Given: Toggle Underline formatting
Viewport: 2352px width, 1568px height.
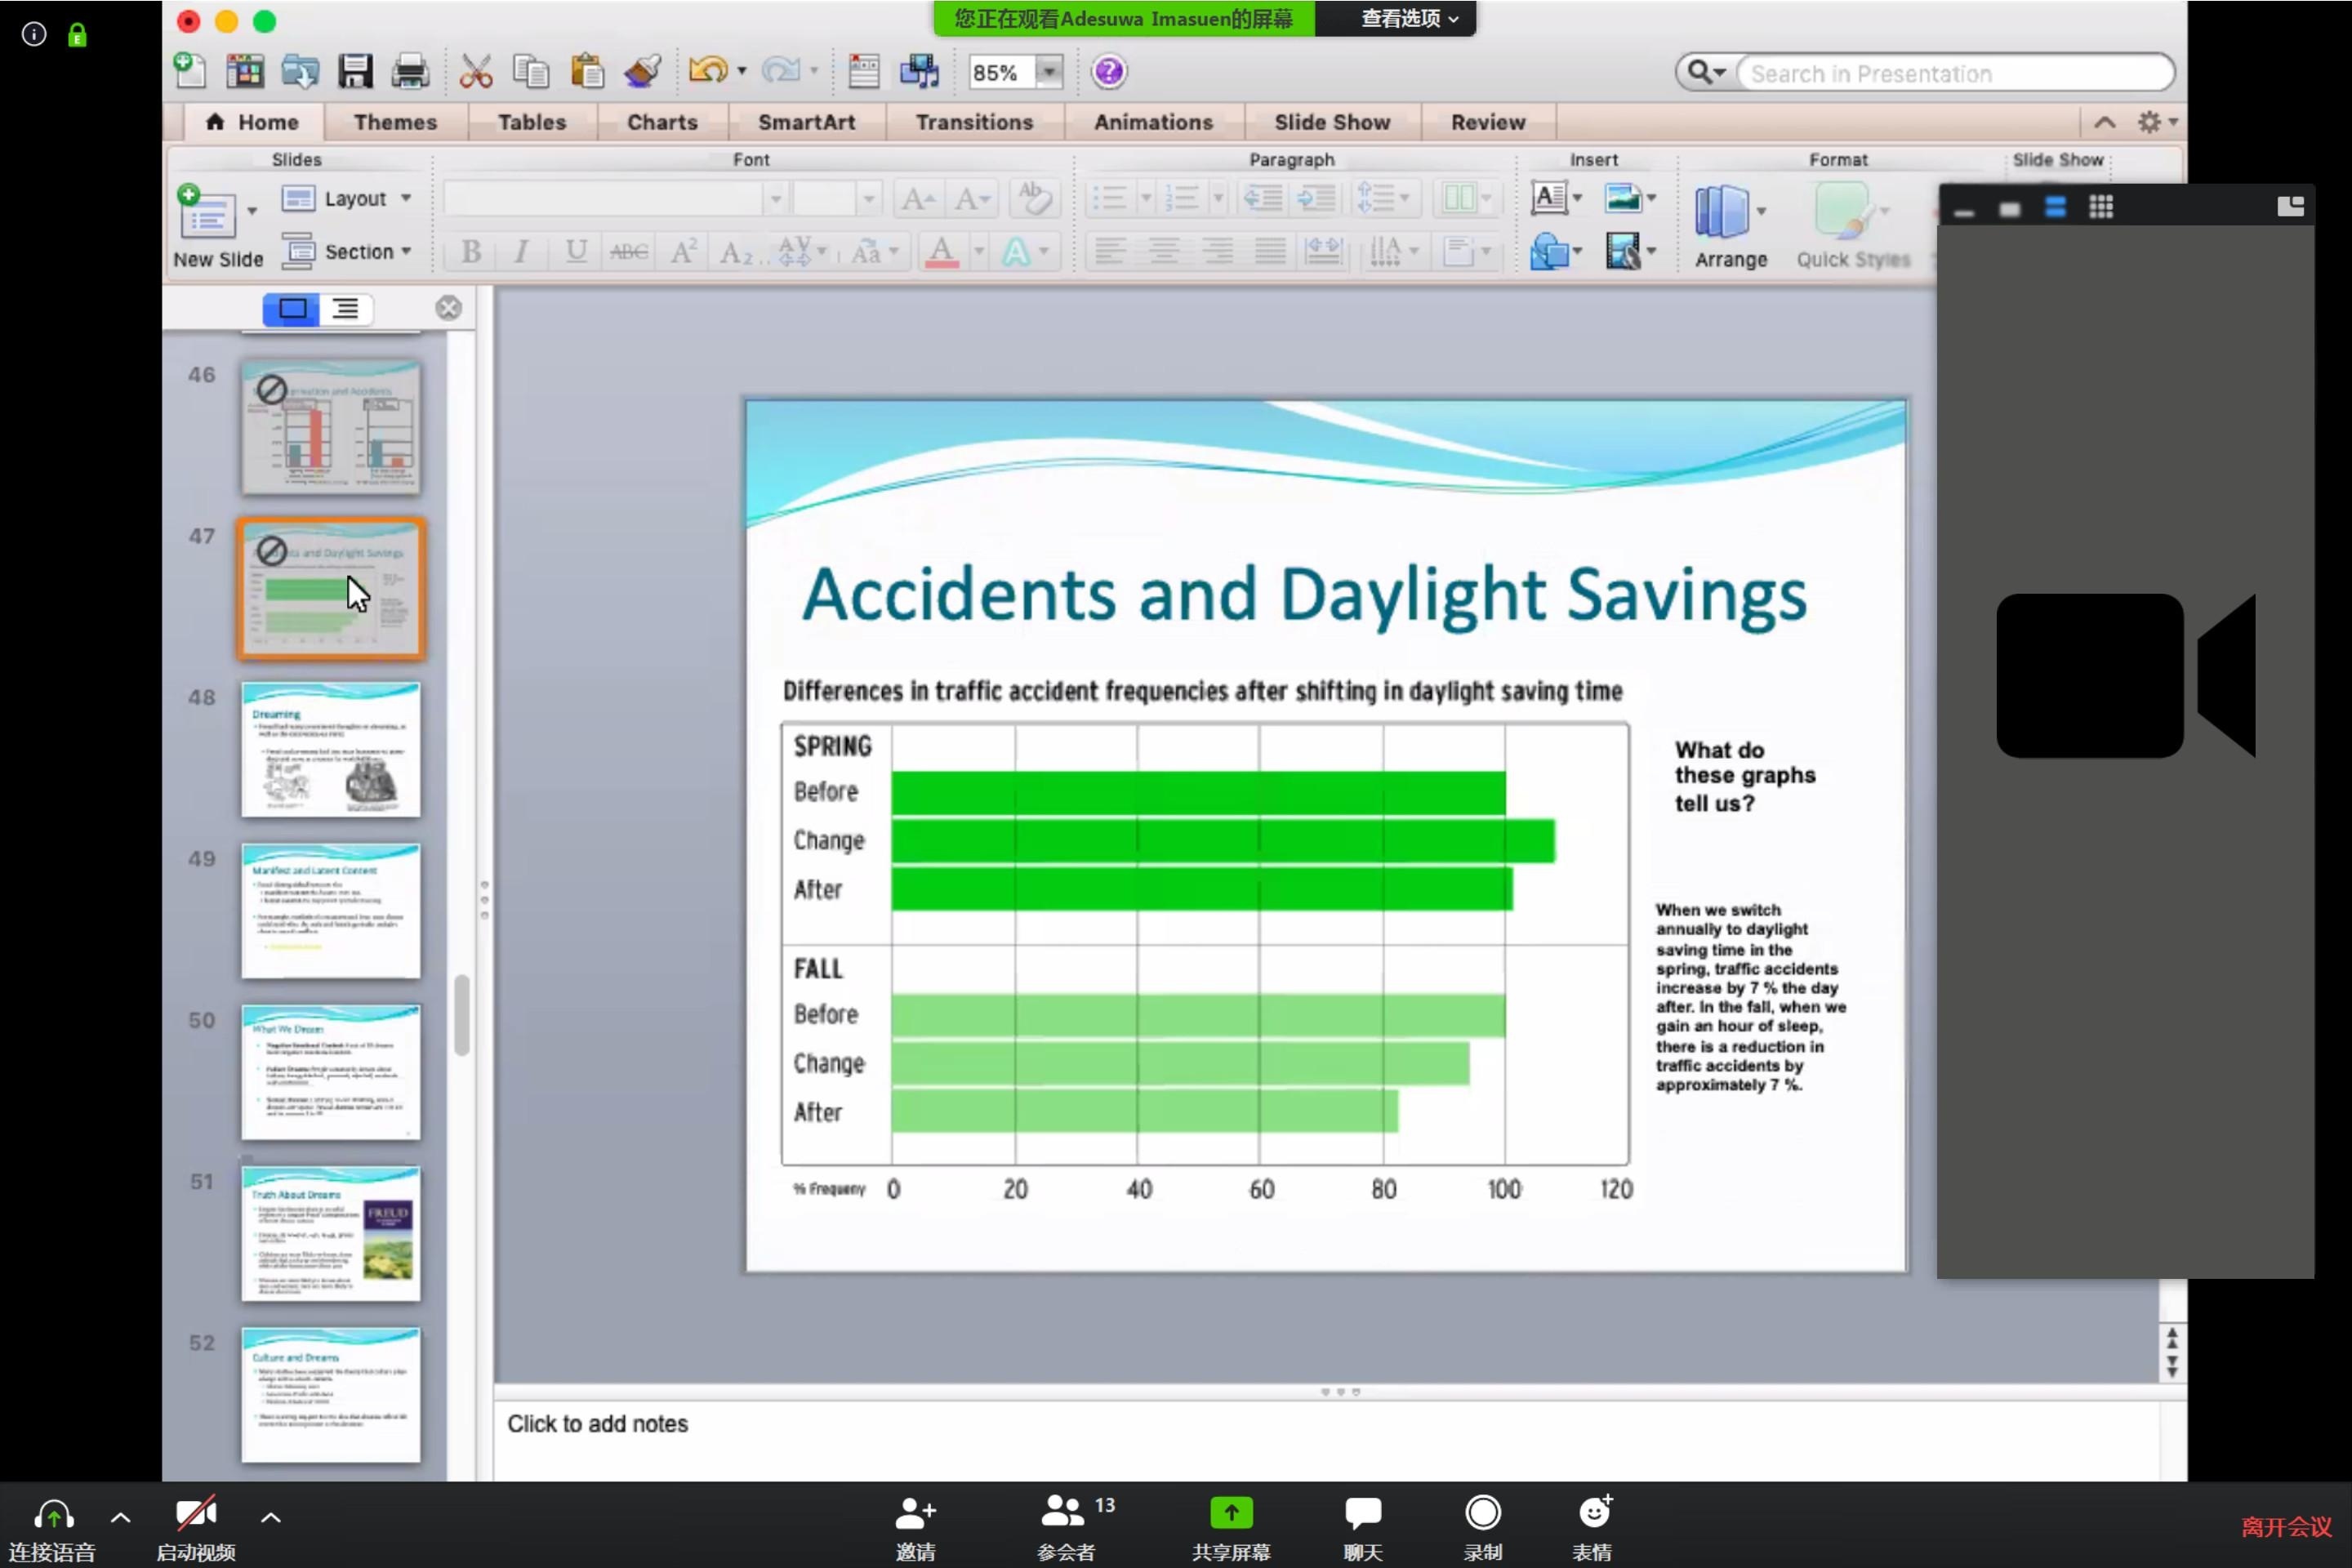Looking at the screenshot, I should [x=576, y=251].
